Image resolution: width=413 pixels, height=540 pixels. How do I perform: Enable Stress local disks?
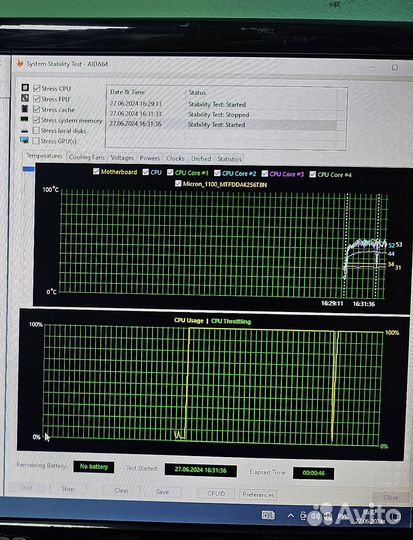36,130
